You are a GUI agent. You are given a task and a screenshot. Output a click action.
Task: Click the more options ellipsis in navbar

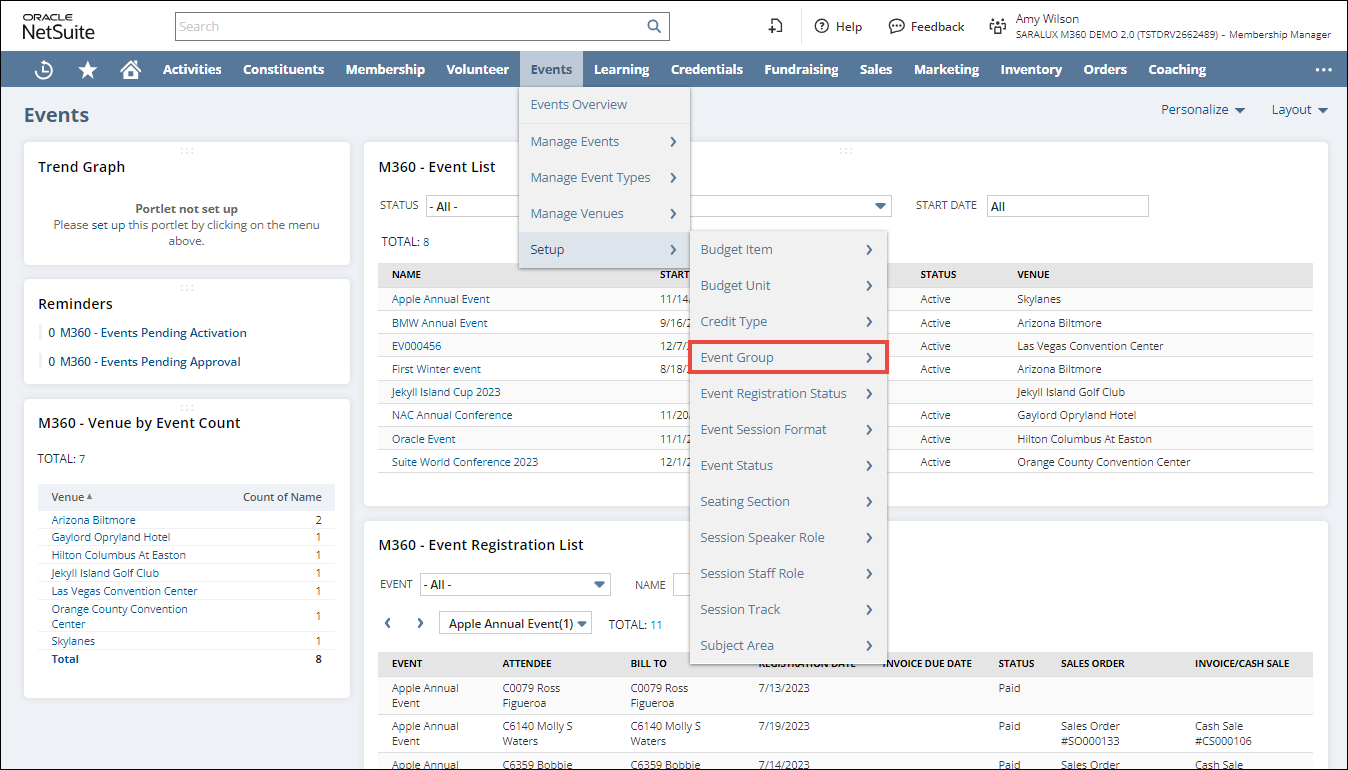pyautogui.click(x=1323, y=69)
